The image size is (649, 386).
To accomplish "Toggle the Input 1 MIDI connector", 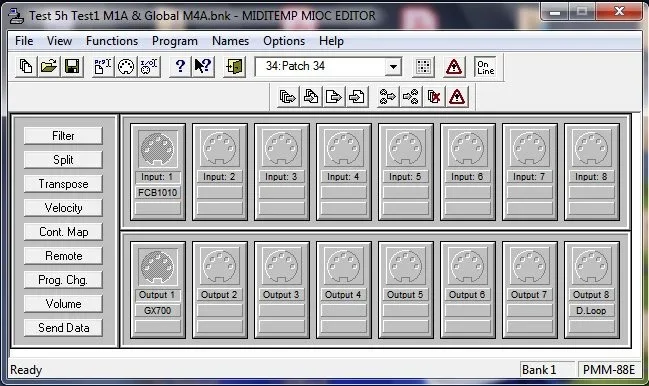I will coord(158,149).
